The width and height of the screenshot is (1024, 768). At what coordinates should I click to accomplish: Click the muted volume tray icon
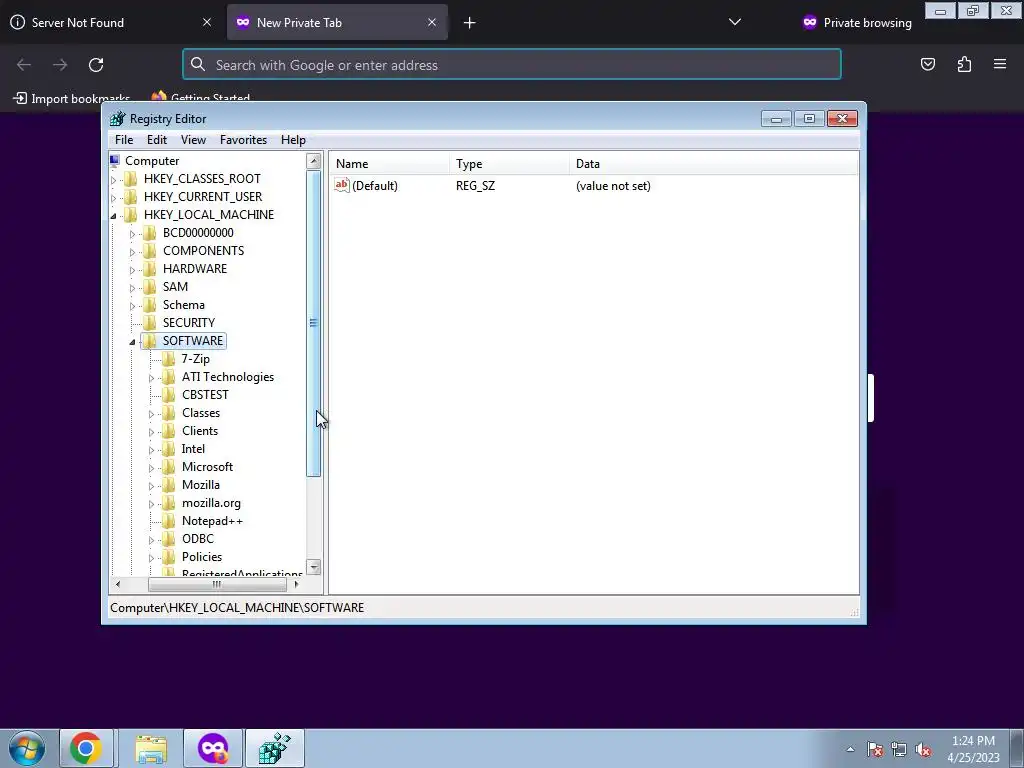pos(923,750)
